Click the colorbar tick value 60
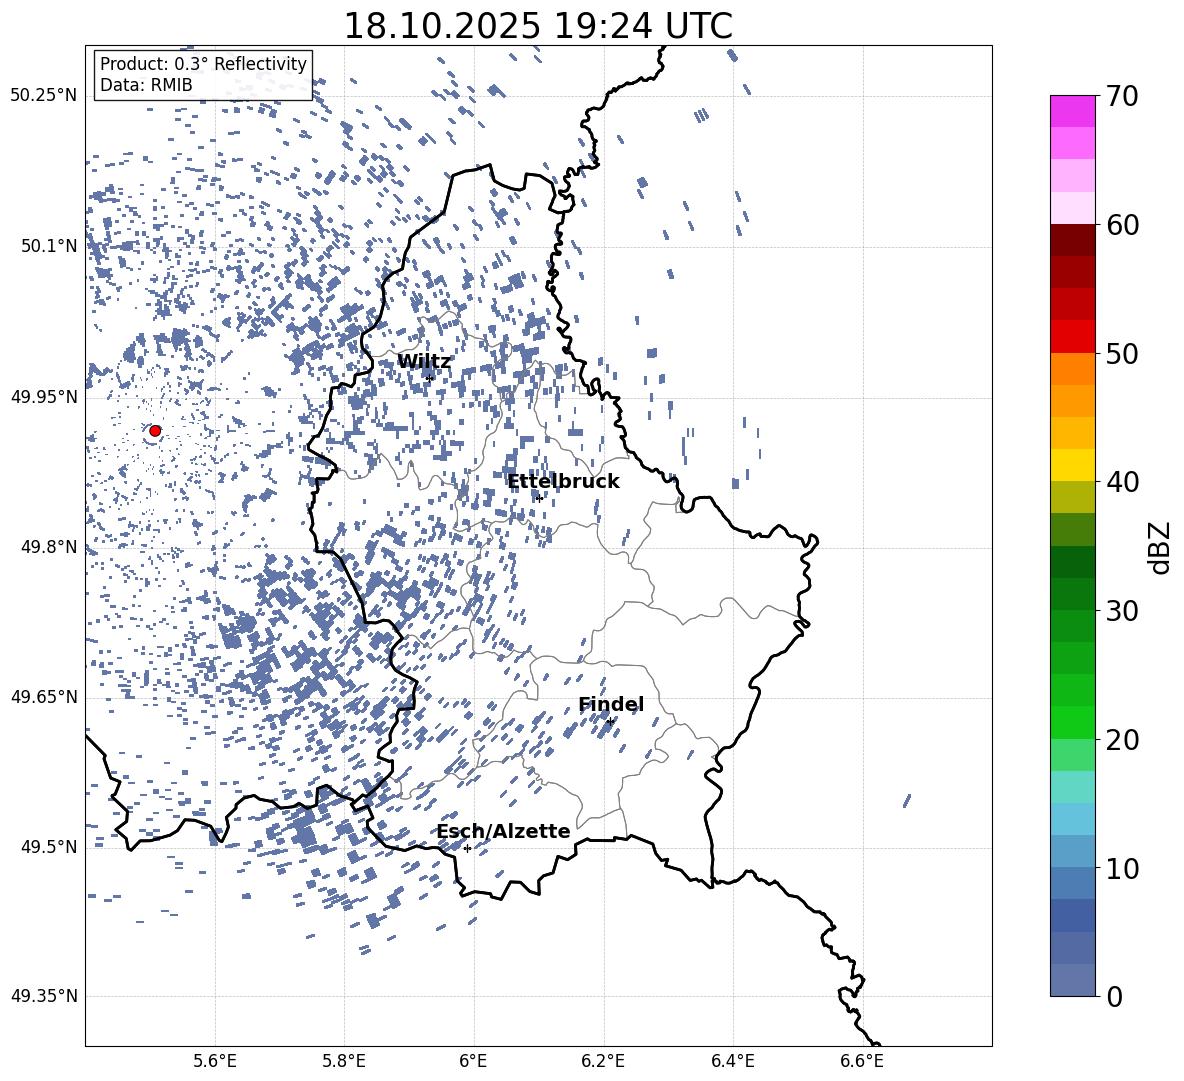The height and width of the screenshot is (1081, 1184). (1122, 225)
